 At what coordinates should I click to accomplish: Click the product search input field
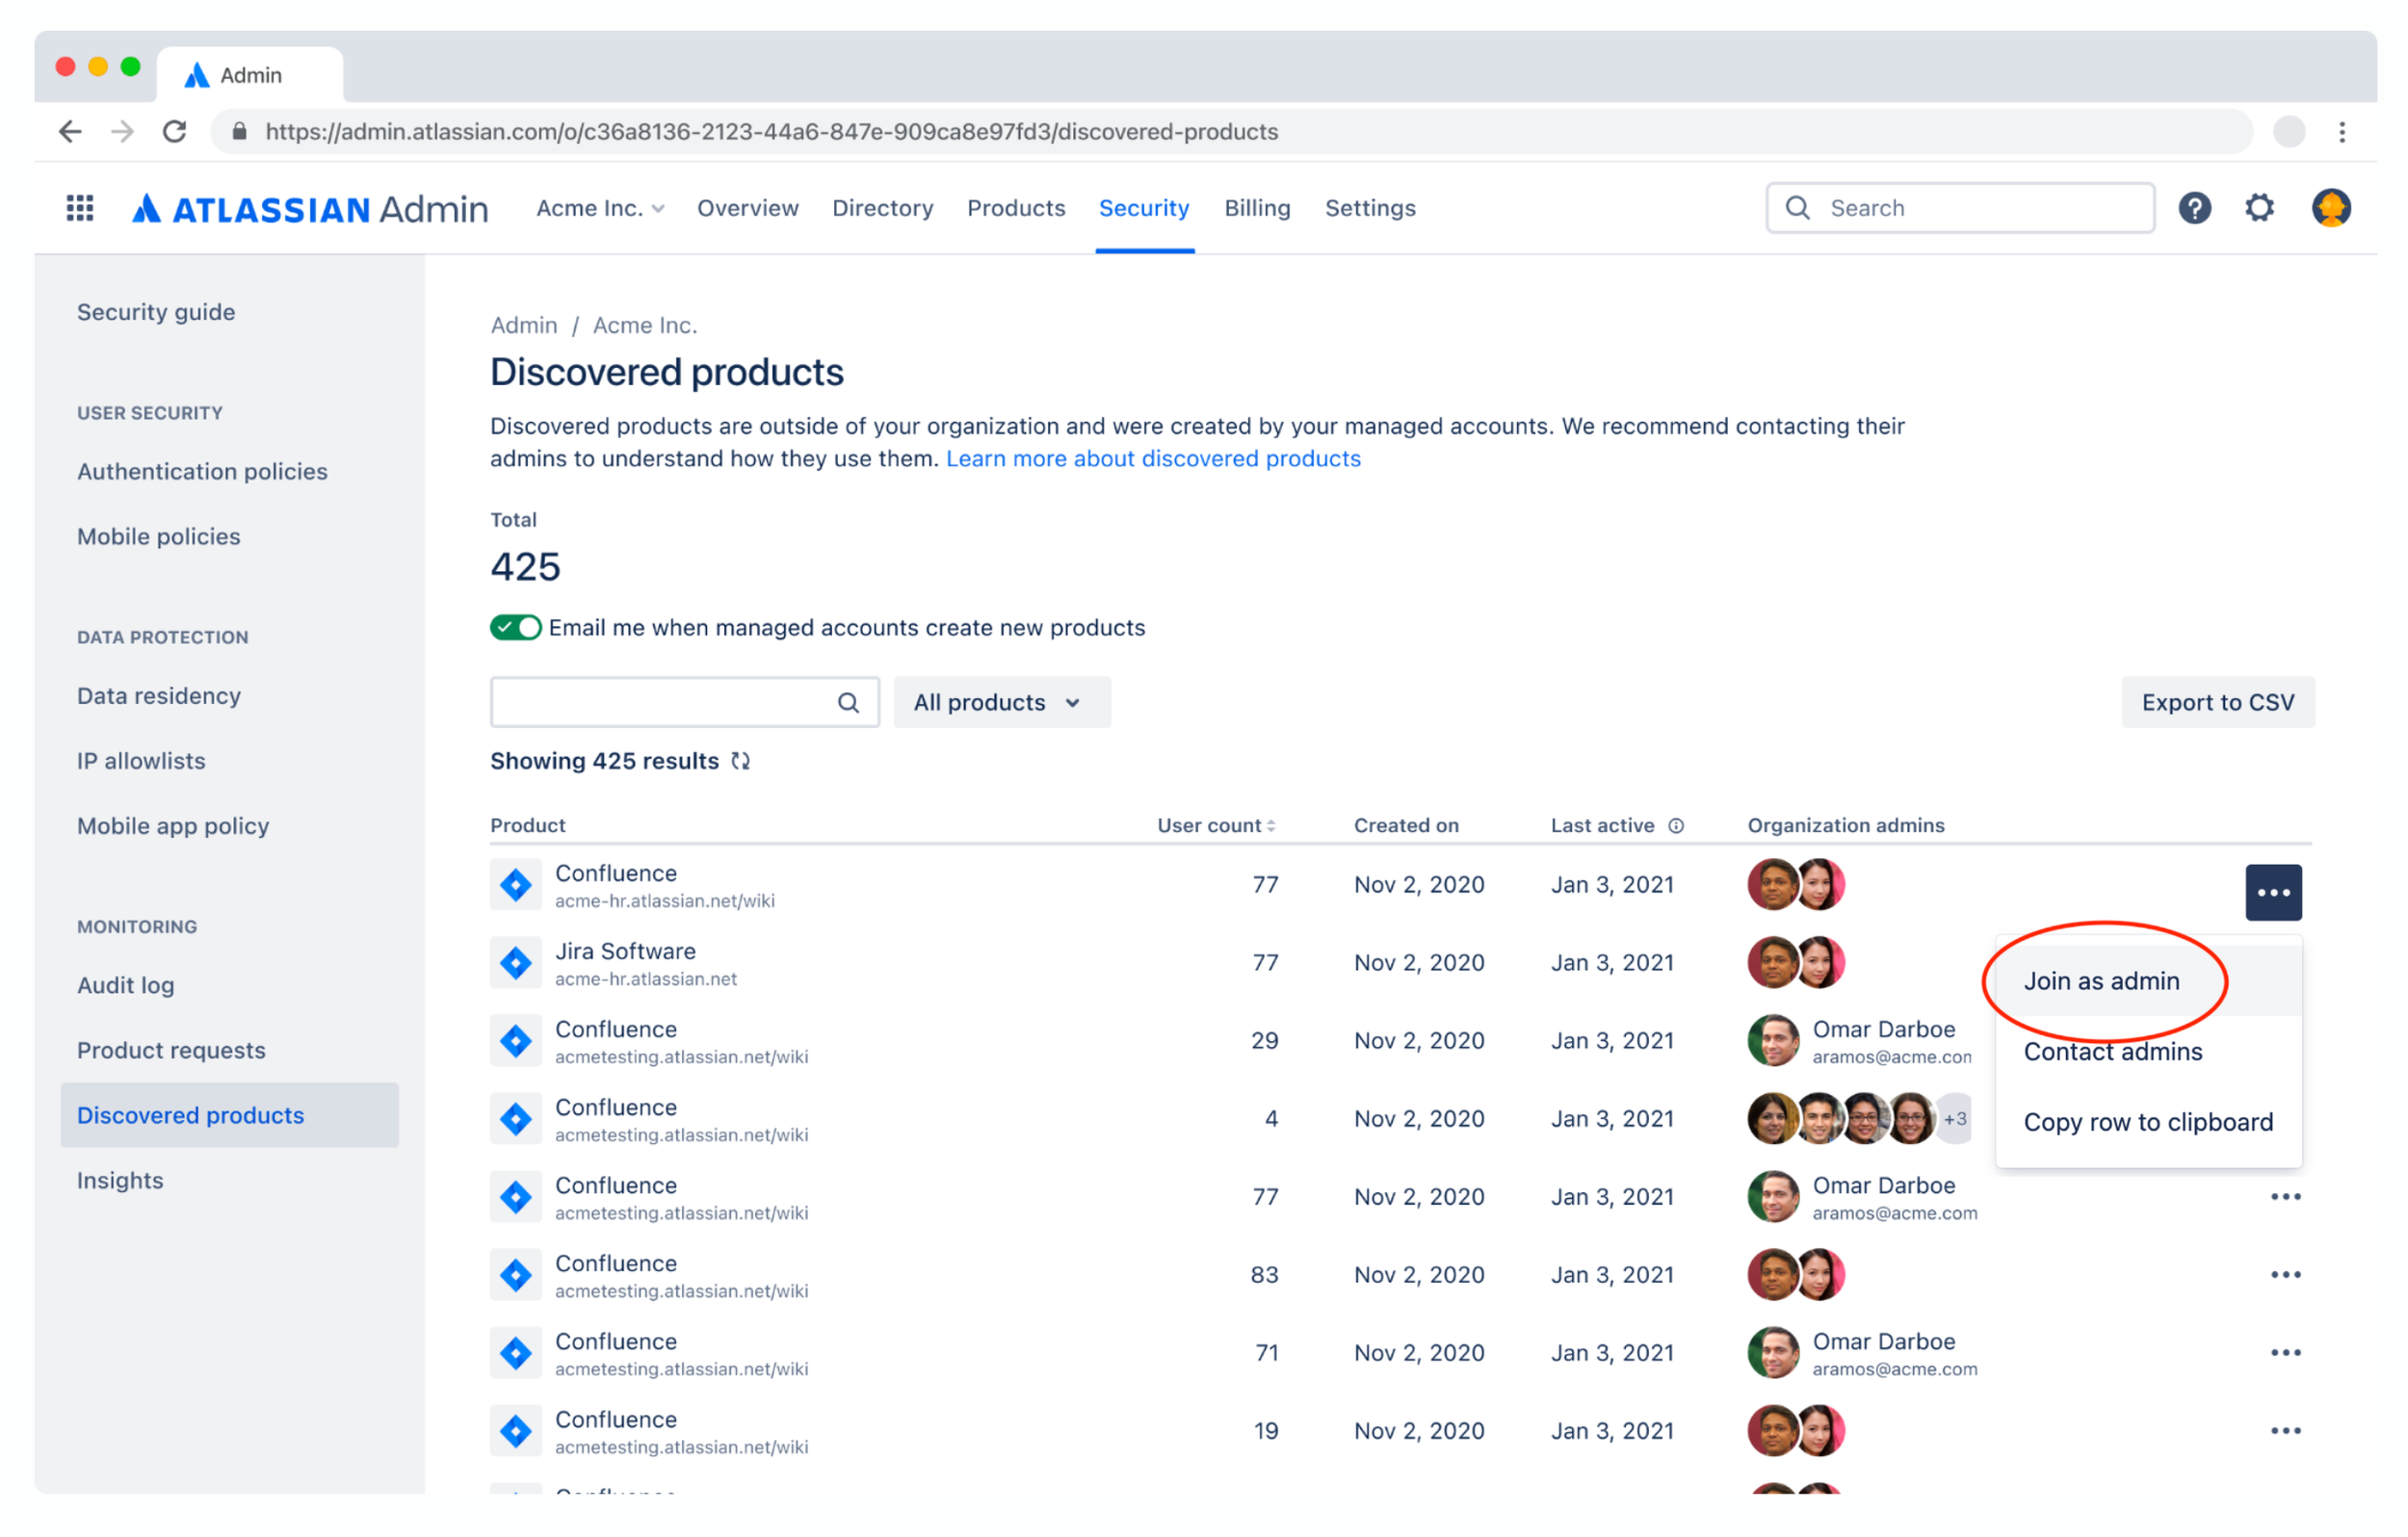pos(660,702)
